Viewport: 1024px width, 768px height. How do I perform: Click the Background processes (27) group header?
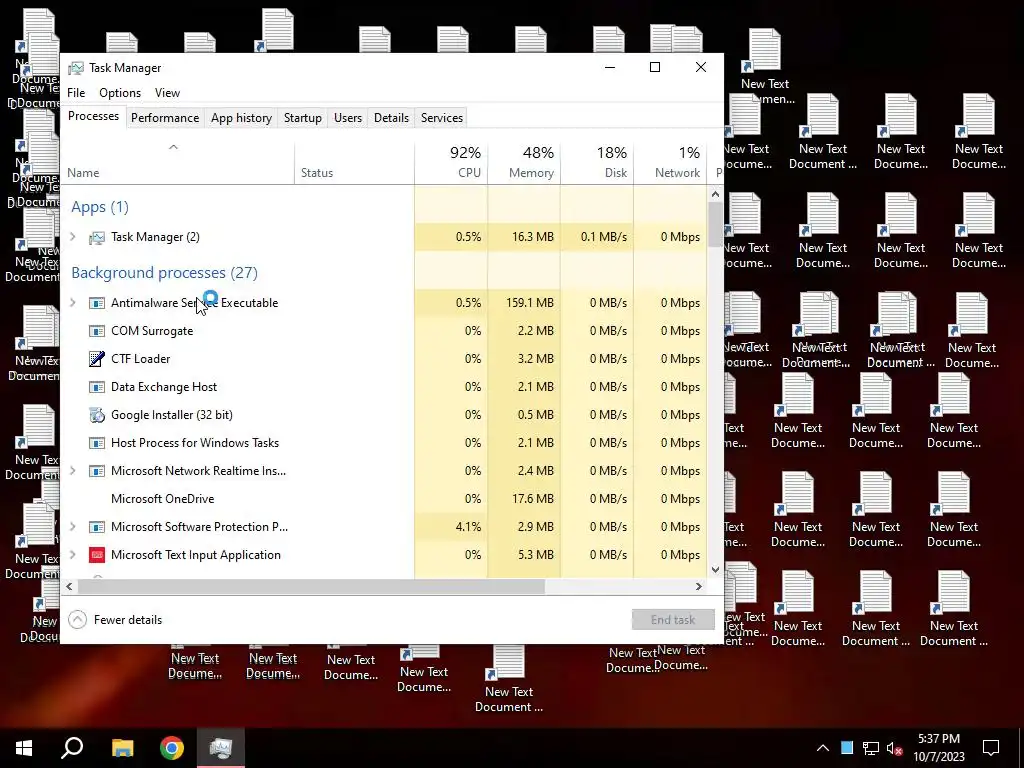164,273
